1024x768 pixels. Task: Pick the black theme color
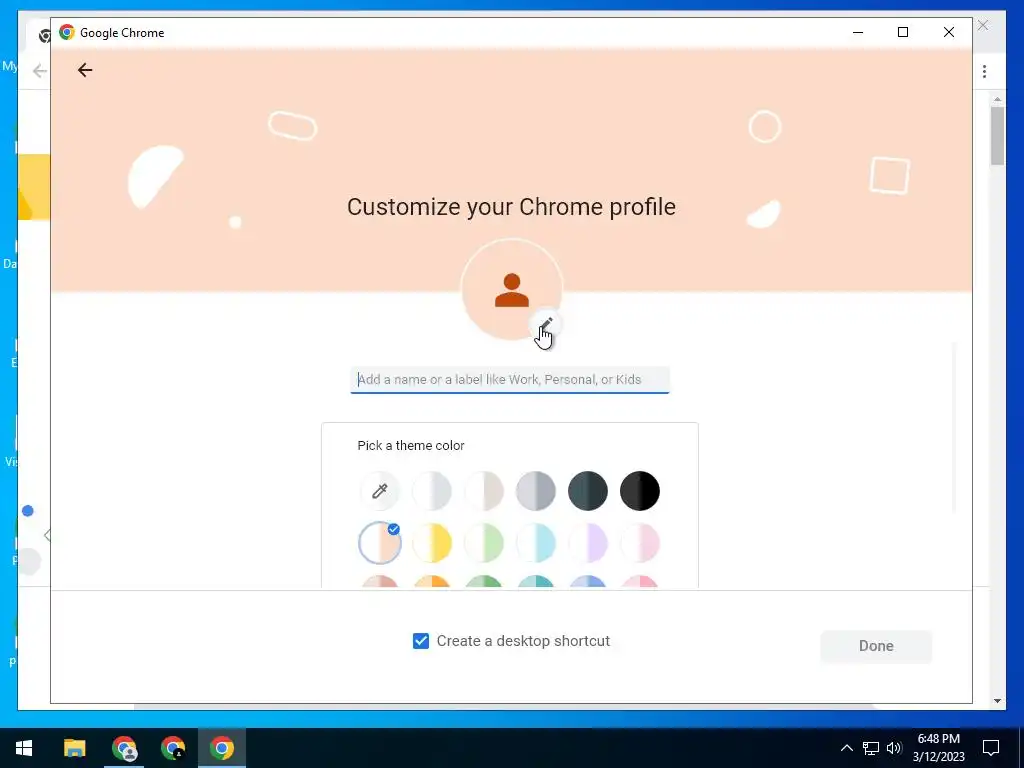[640, 490]
